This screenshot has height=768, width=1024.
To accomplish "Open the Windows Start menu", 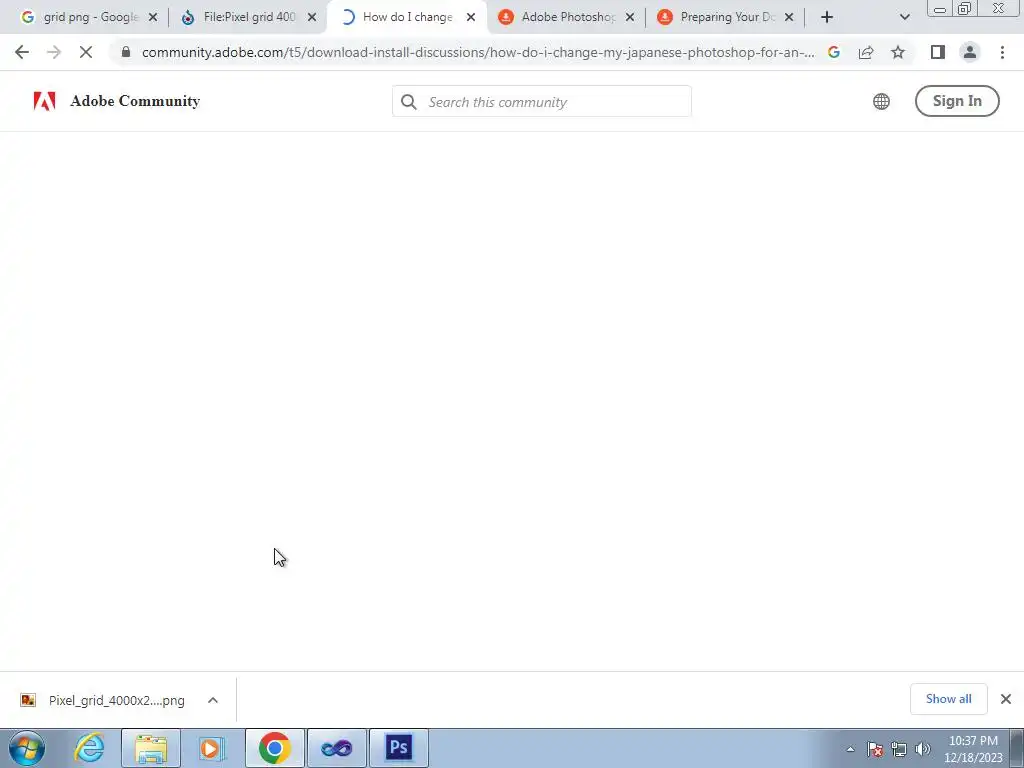I will [x=27, y=748].
